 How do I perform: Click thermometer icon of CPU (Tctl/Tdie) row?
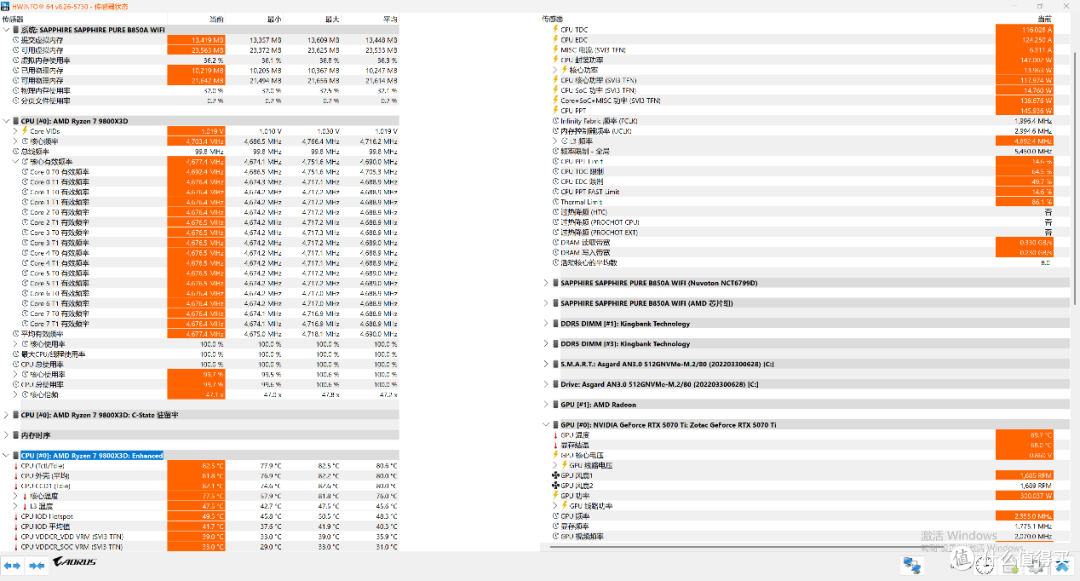coord(16,466)
